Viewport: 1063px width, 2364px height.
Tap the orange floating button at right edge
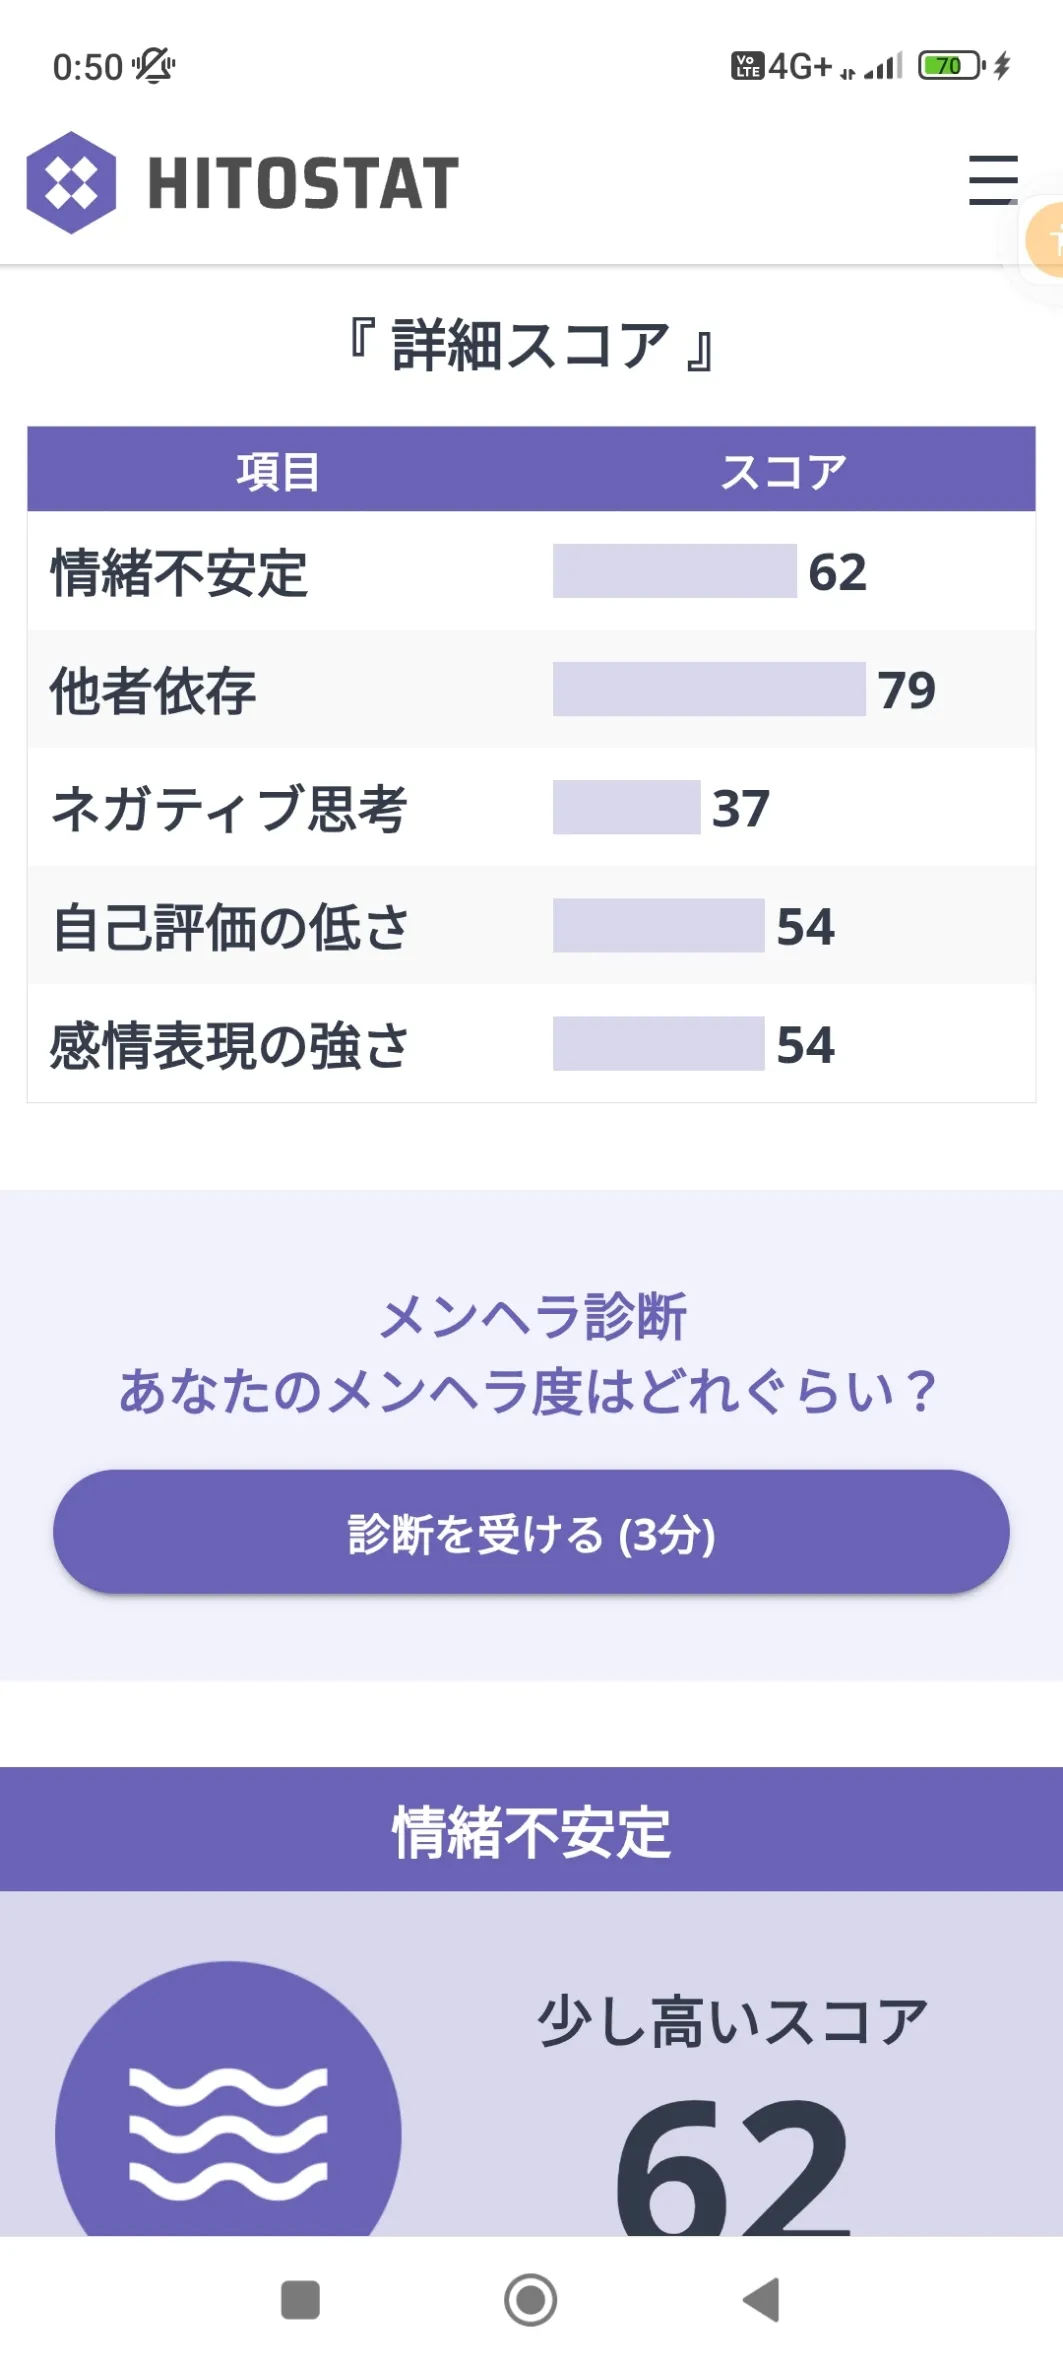coord(1045,239)
